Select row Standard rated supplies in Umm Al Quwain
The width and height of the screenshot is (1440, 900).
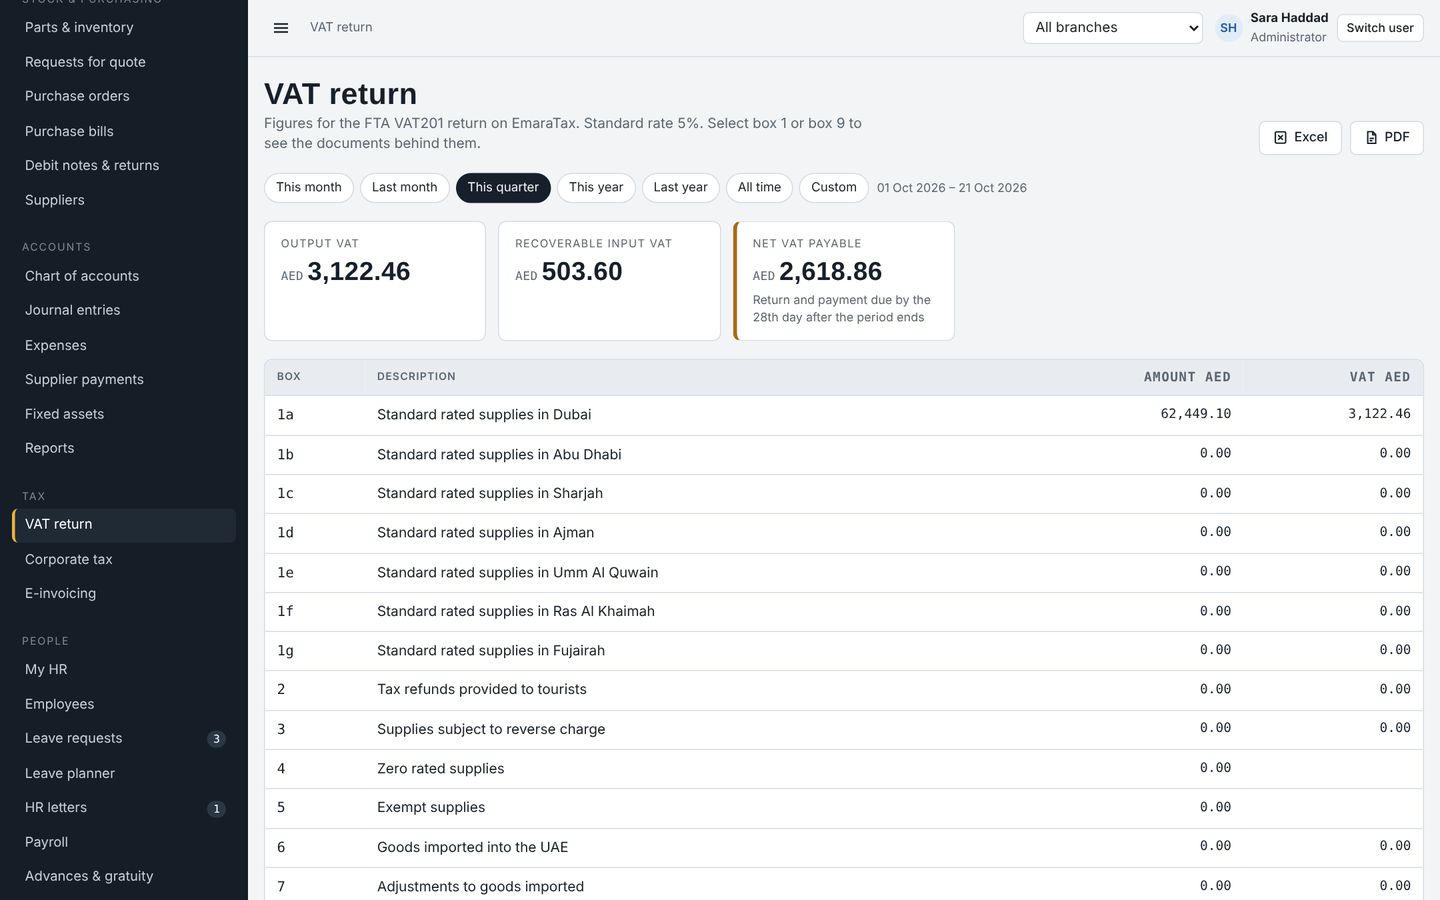point(843,572)
